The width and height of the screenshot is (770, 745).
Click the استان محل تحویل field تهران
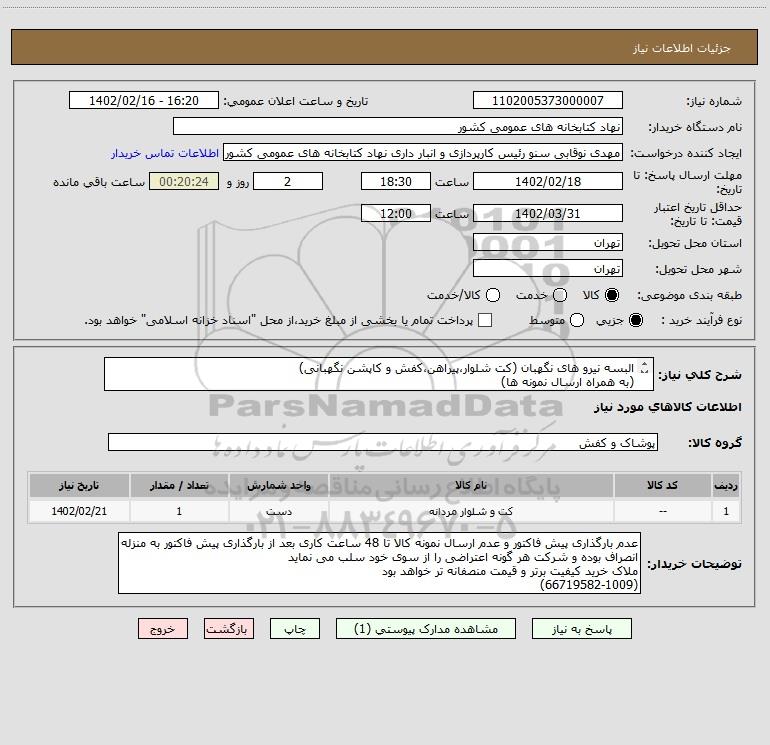[x=548, y=242]
